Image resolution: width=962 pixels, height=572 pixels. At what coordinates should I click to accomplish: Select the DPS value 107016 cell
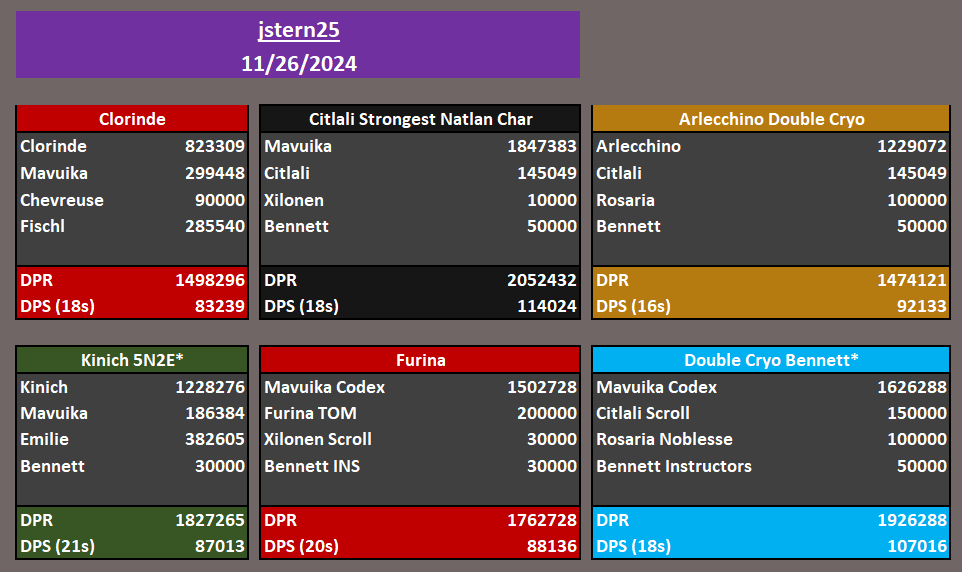[x=915, y=546]
